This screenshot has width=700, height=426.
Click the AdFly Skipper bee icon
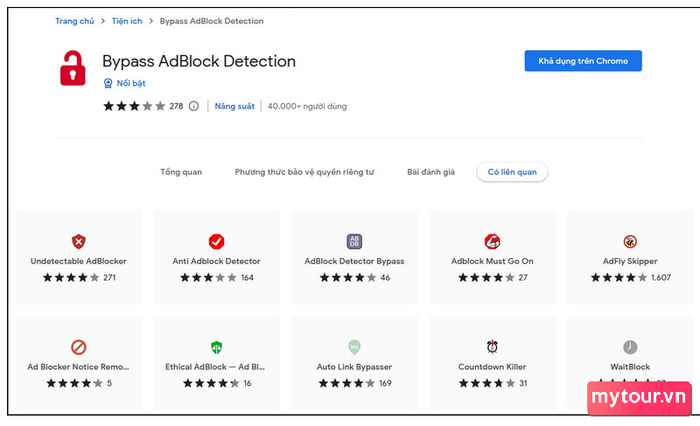(630, 242)
